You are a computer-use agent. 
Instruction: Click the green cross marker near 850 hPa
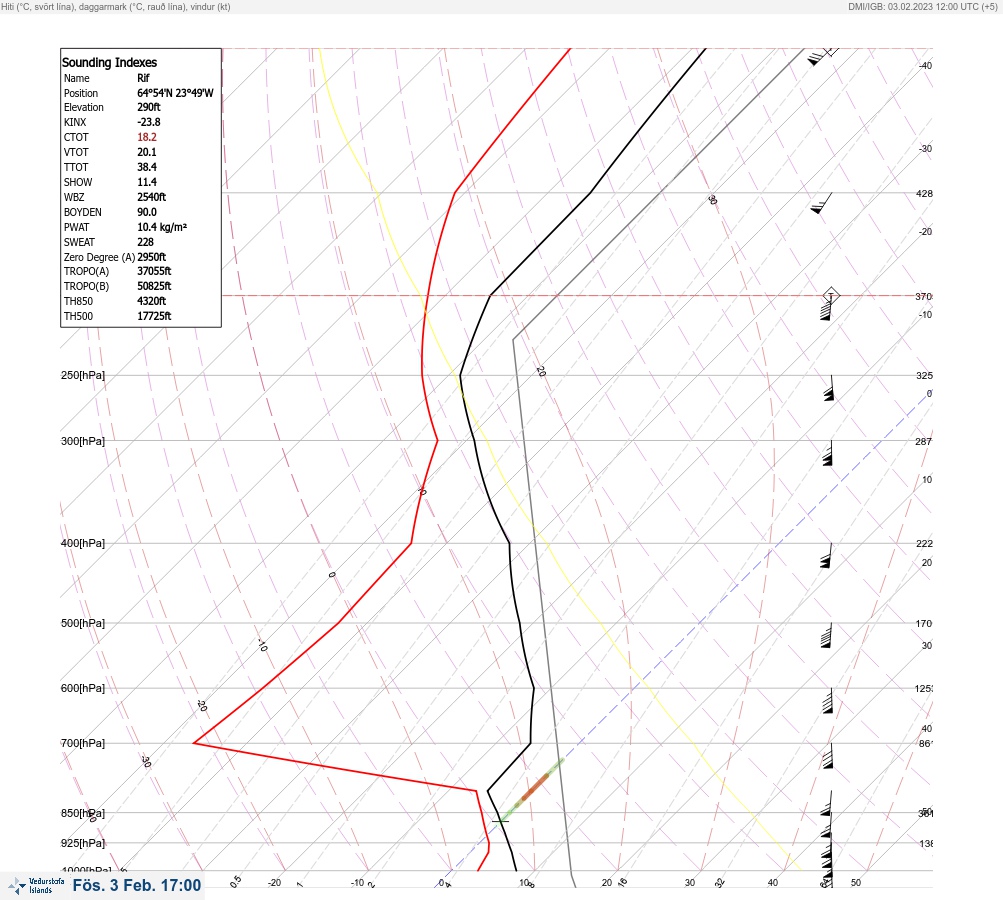coord(500,821)
